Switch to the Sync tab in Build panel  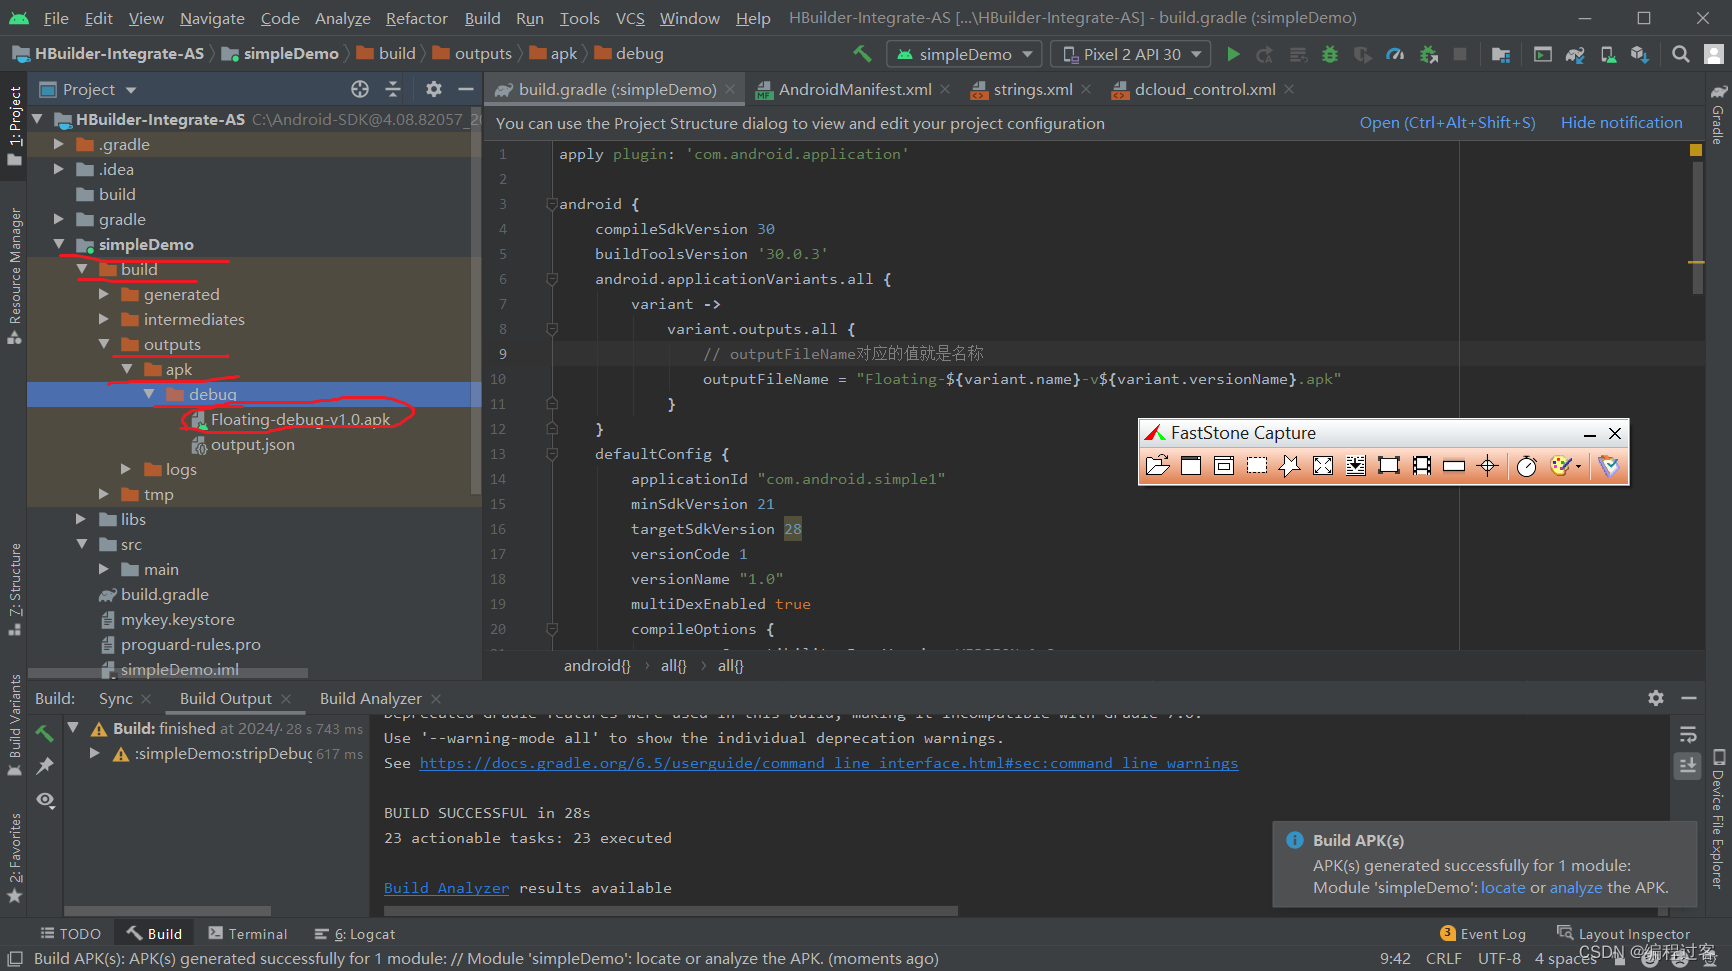(115, 698)
